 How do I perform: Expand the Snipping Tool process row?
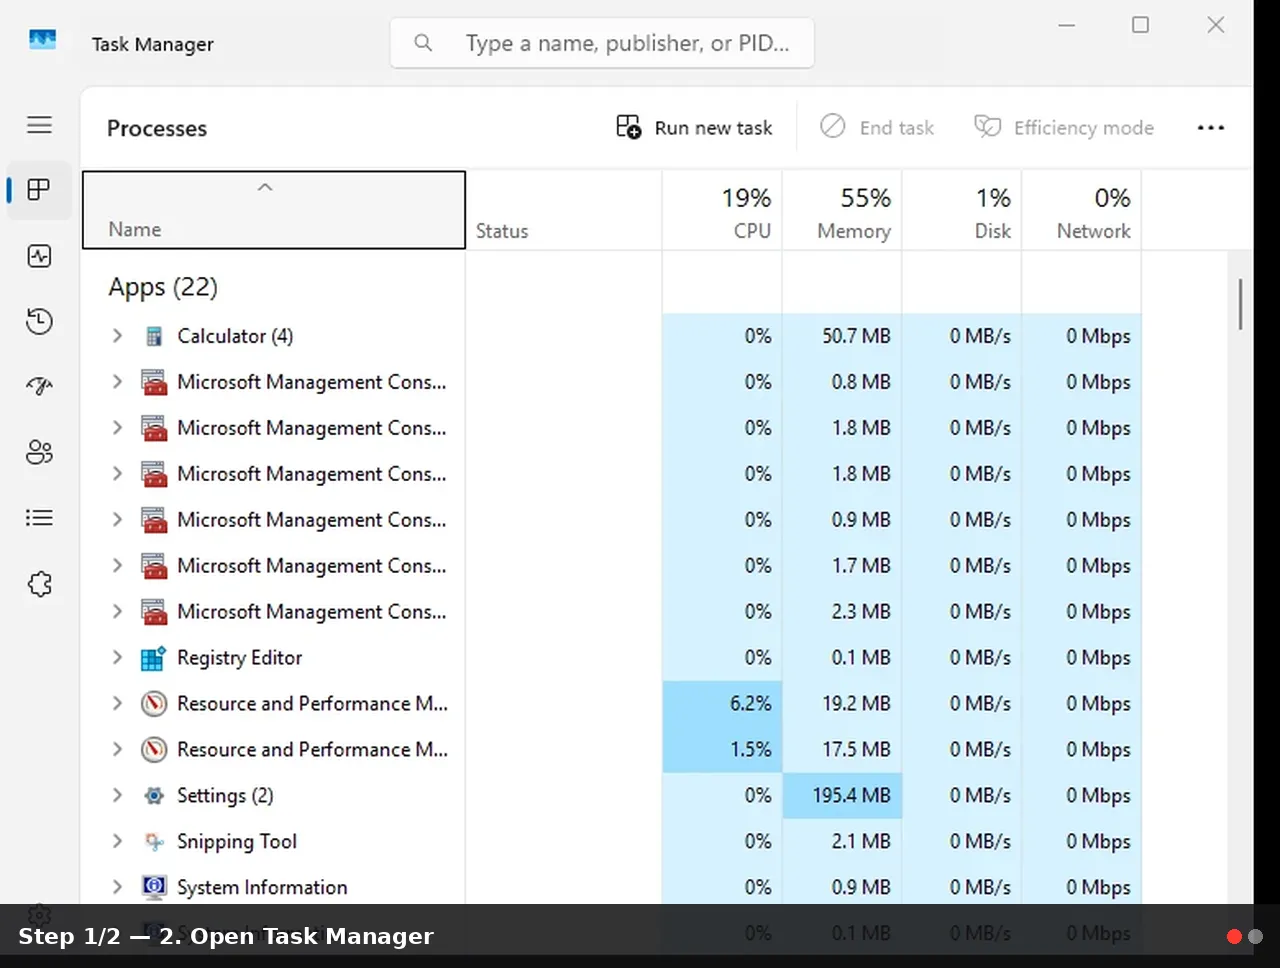point(117,842)
